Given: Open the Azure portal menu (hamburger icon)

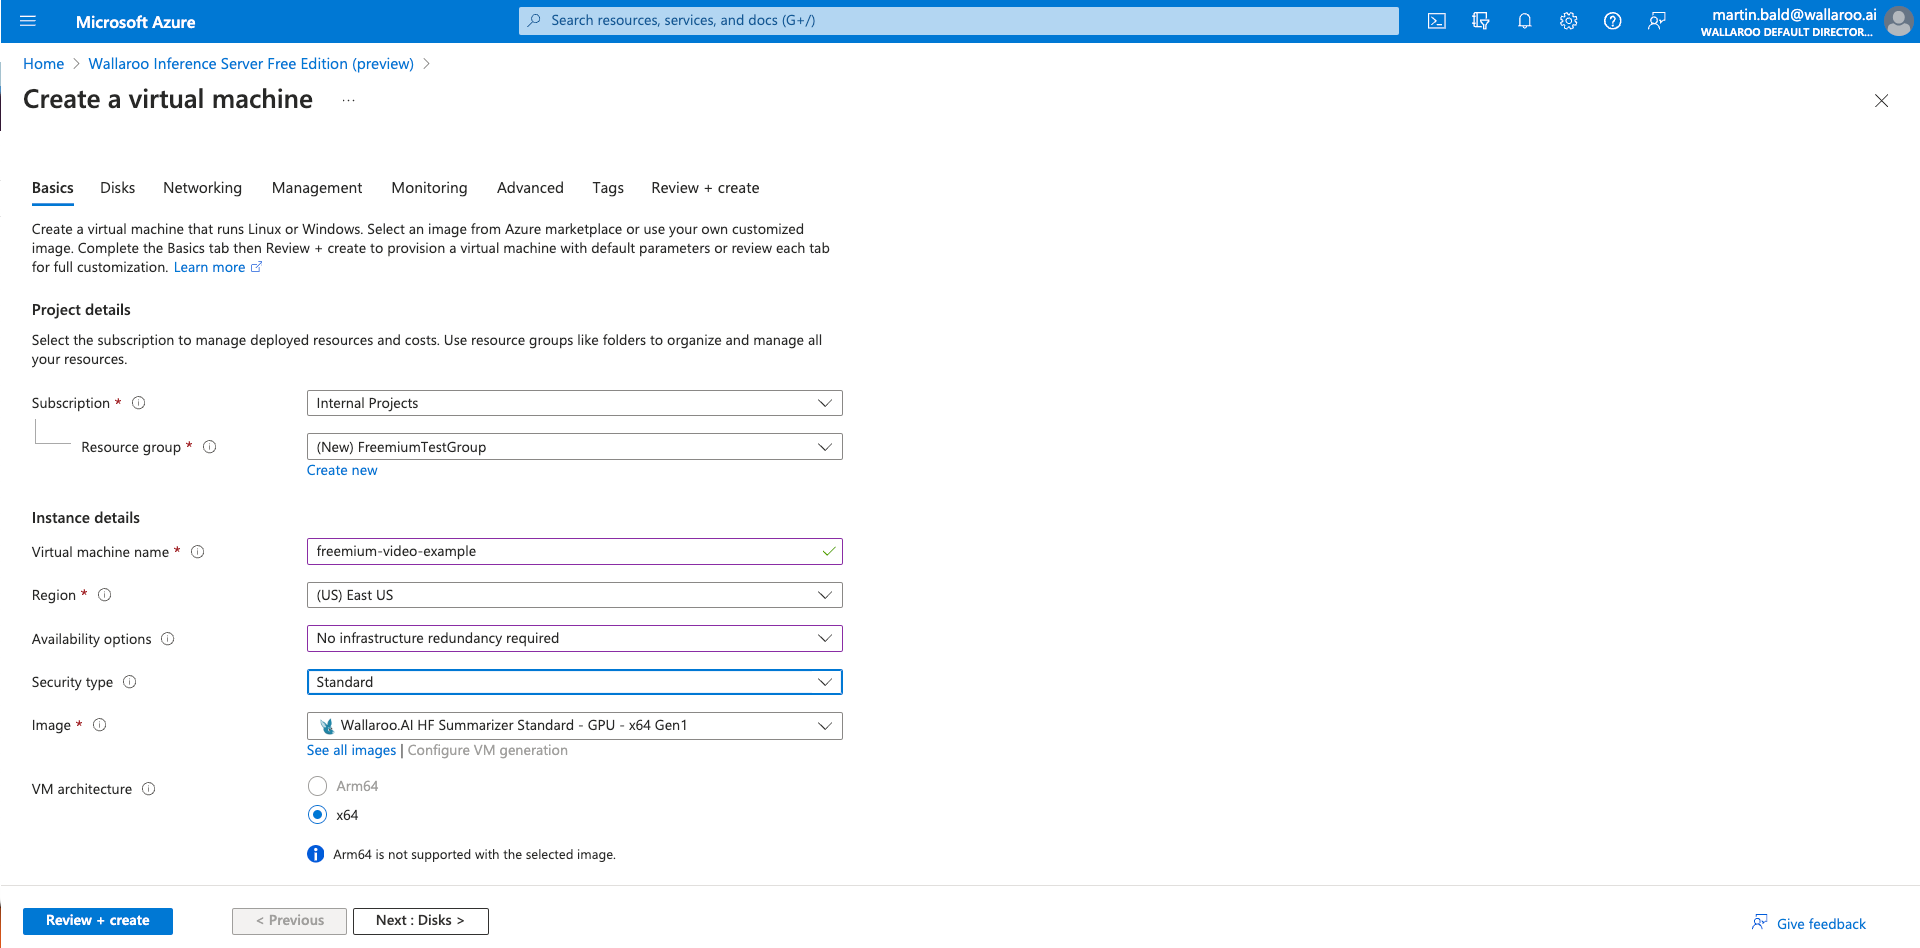Looking at the screenshot, I should (27, 21).
